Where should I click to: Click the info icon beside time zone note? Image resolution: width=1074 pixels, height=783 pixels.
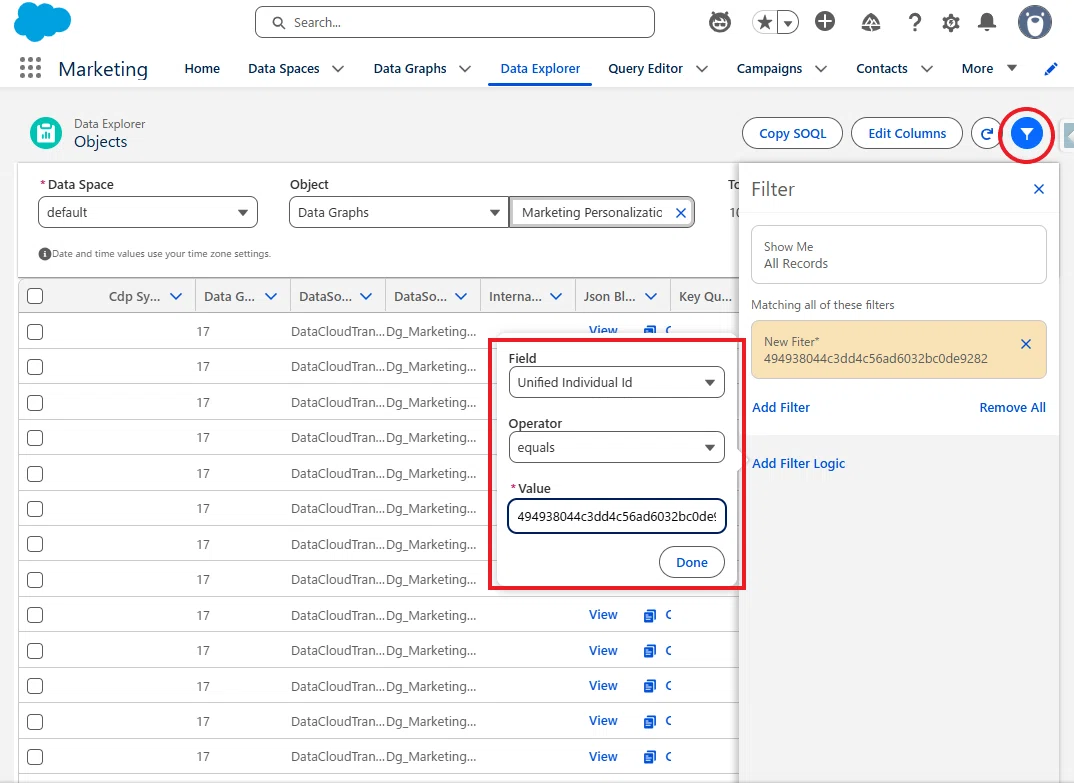point(45,254)
